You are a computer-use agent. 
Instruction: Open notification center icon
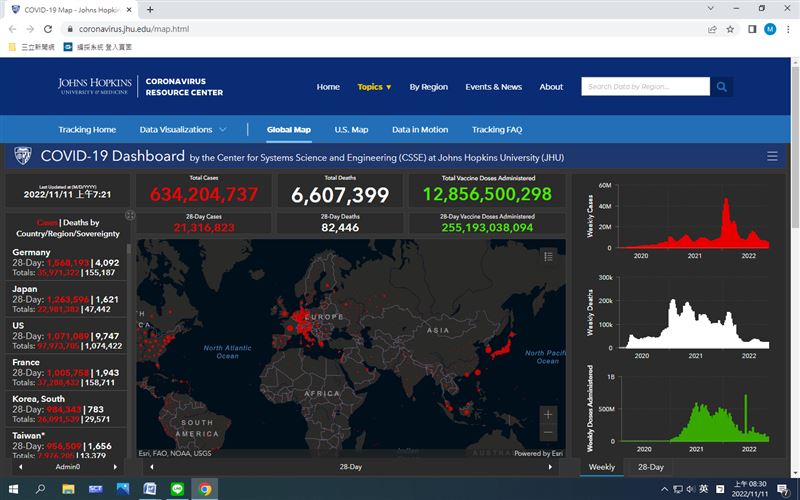tap(783, 489)
